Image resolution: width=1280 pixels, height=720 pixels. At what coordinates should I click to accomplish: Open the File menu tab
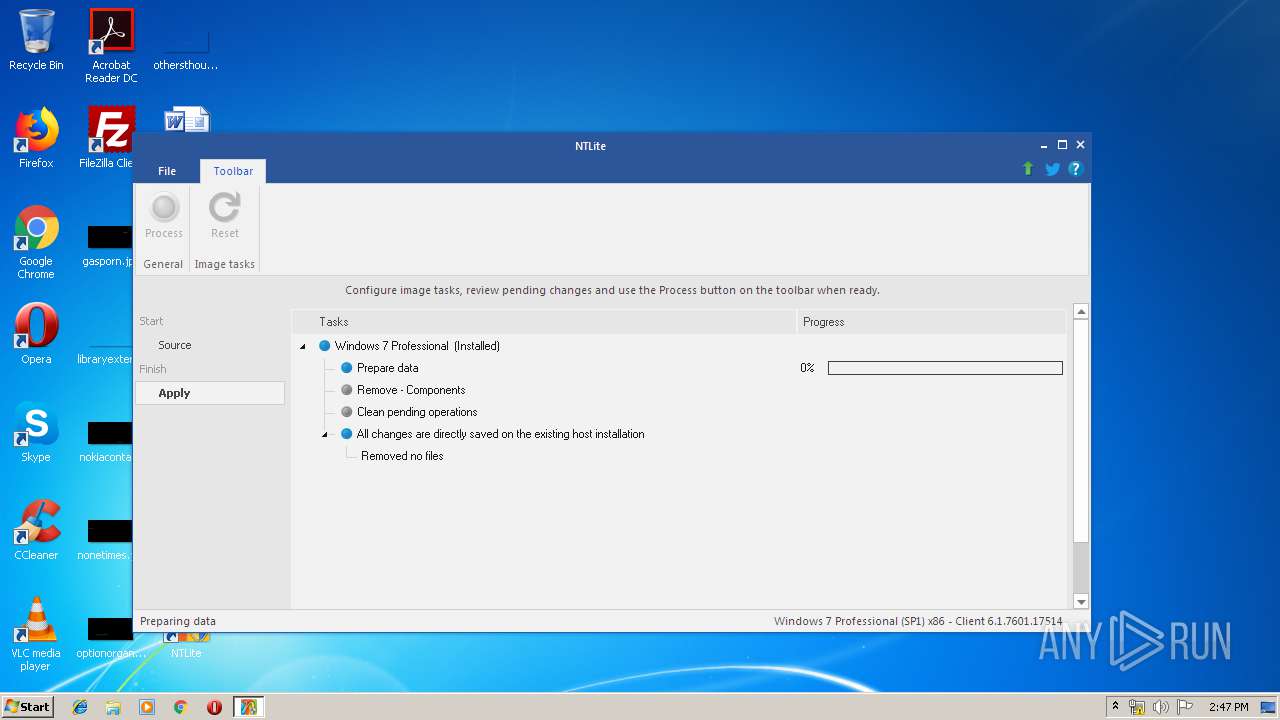(167, 171)
